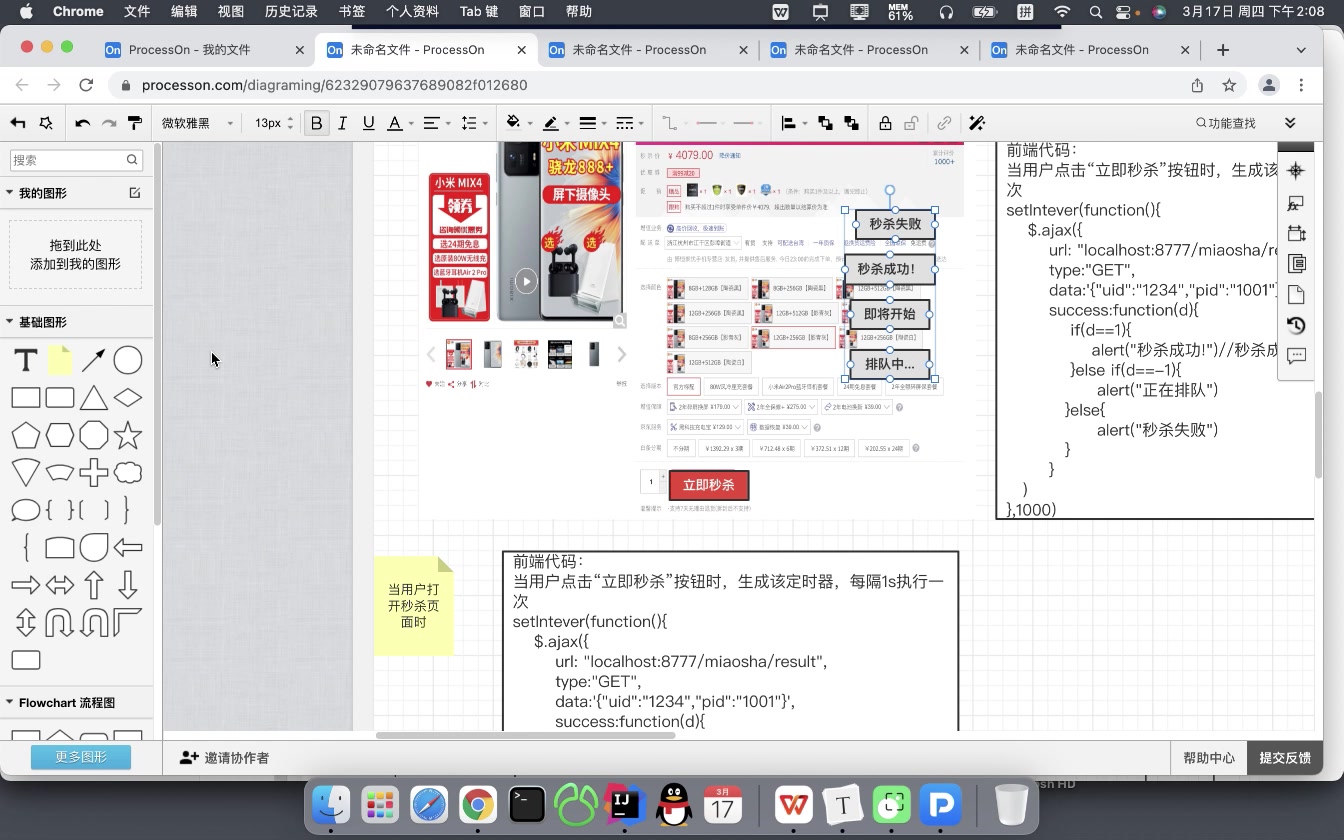Select the Text shape from basic shapes

pos(26,360)
